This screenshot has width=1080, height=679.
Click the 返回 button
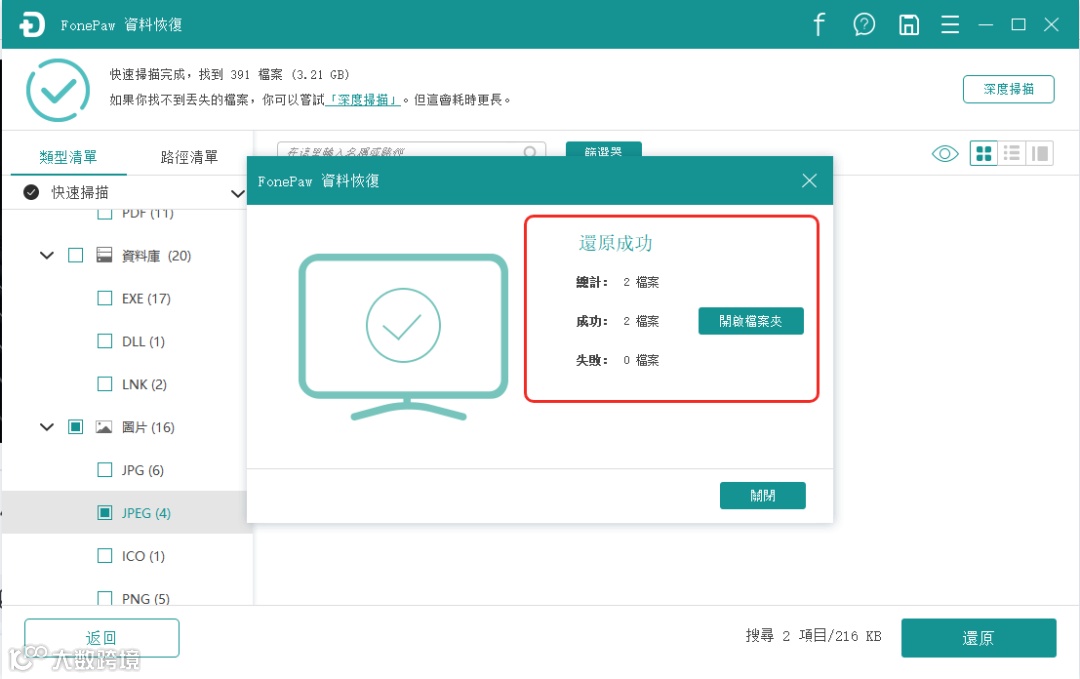click(101, 638)
